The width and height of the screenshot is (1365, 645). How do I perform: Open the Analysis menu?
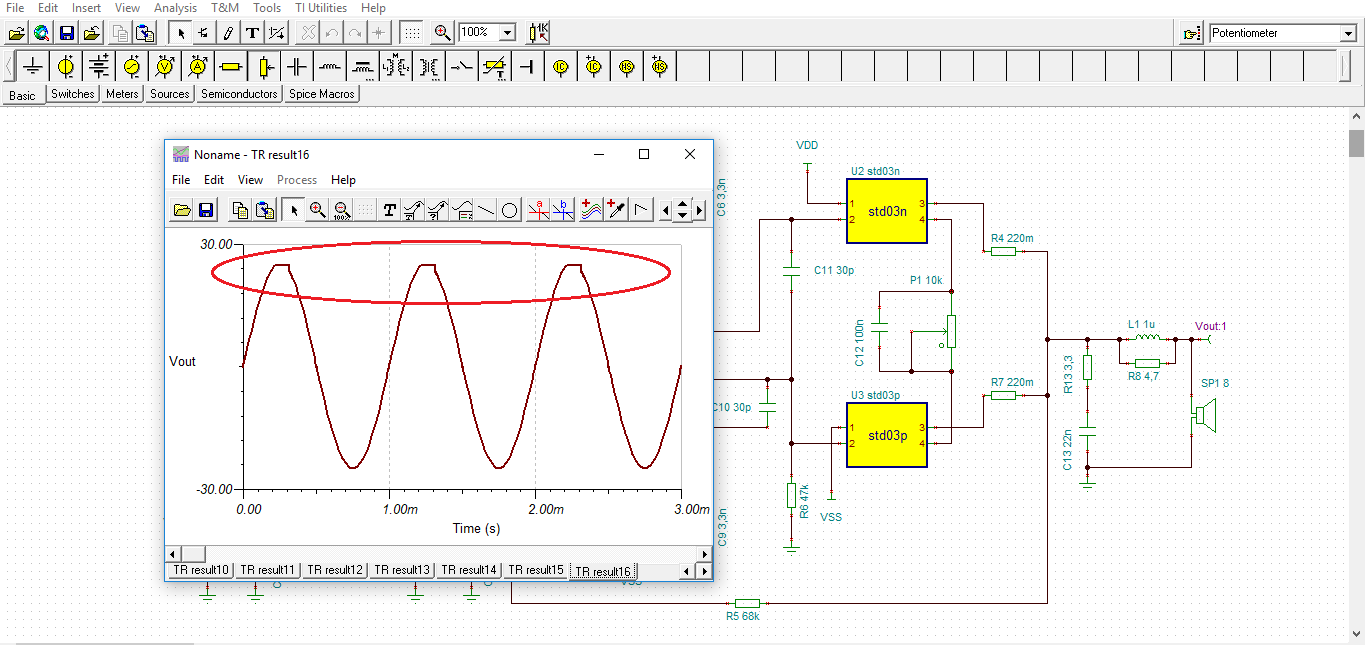[x=175, y=8]
